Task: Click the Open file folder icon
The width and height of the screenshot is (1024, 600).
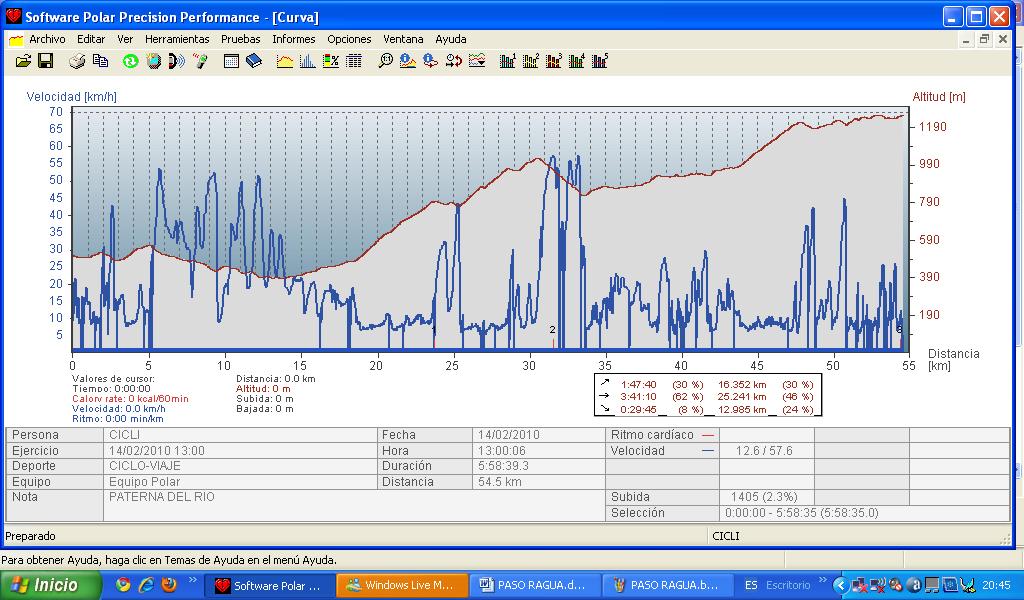Action: coord(23,61)
